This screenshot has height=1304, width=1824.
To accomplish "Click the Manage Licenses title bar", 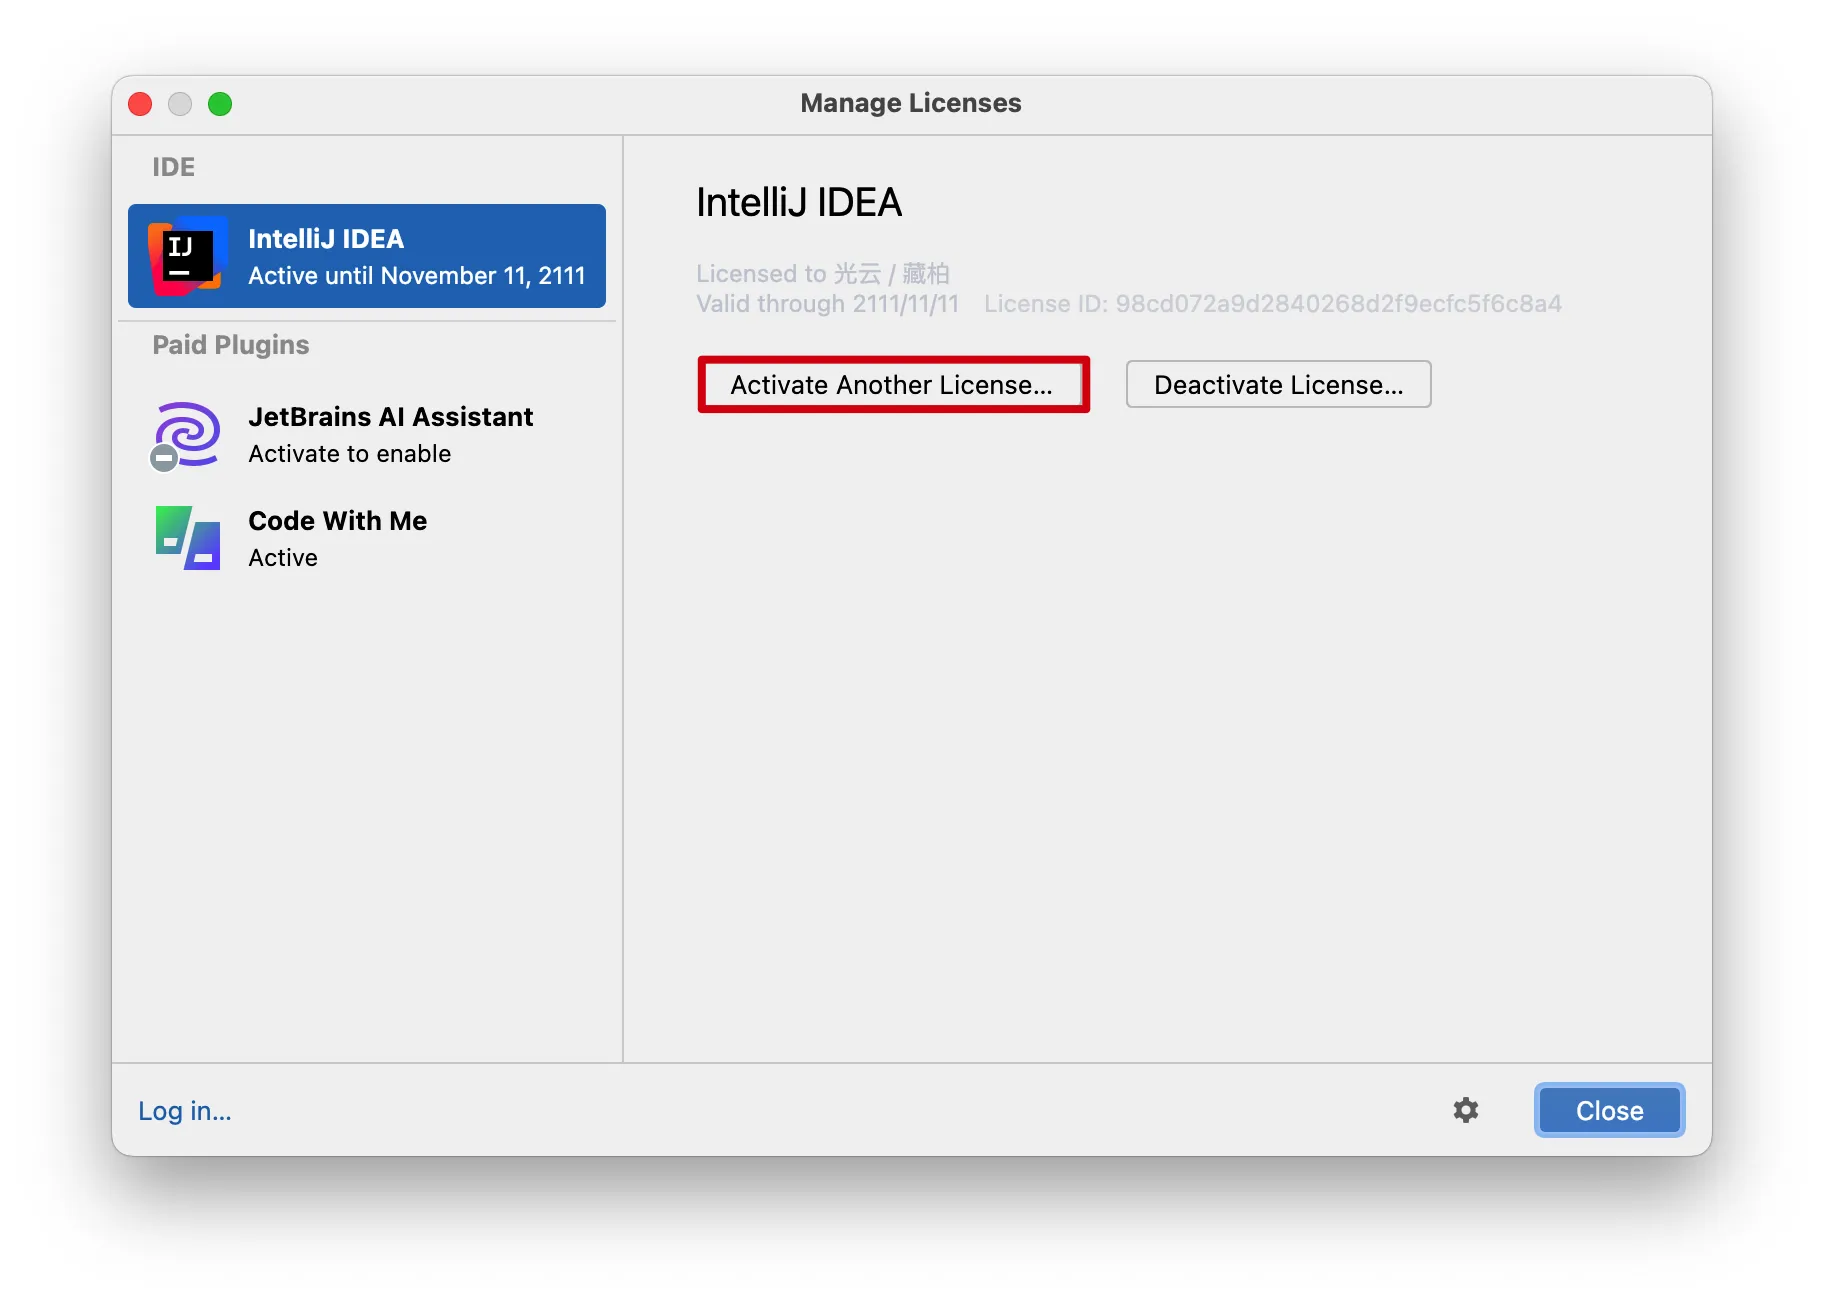I will (910, 104).
